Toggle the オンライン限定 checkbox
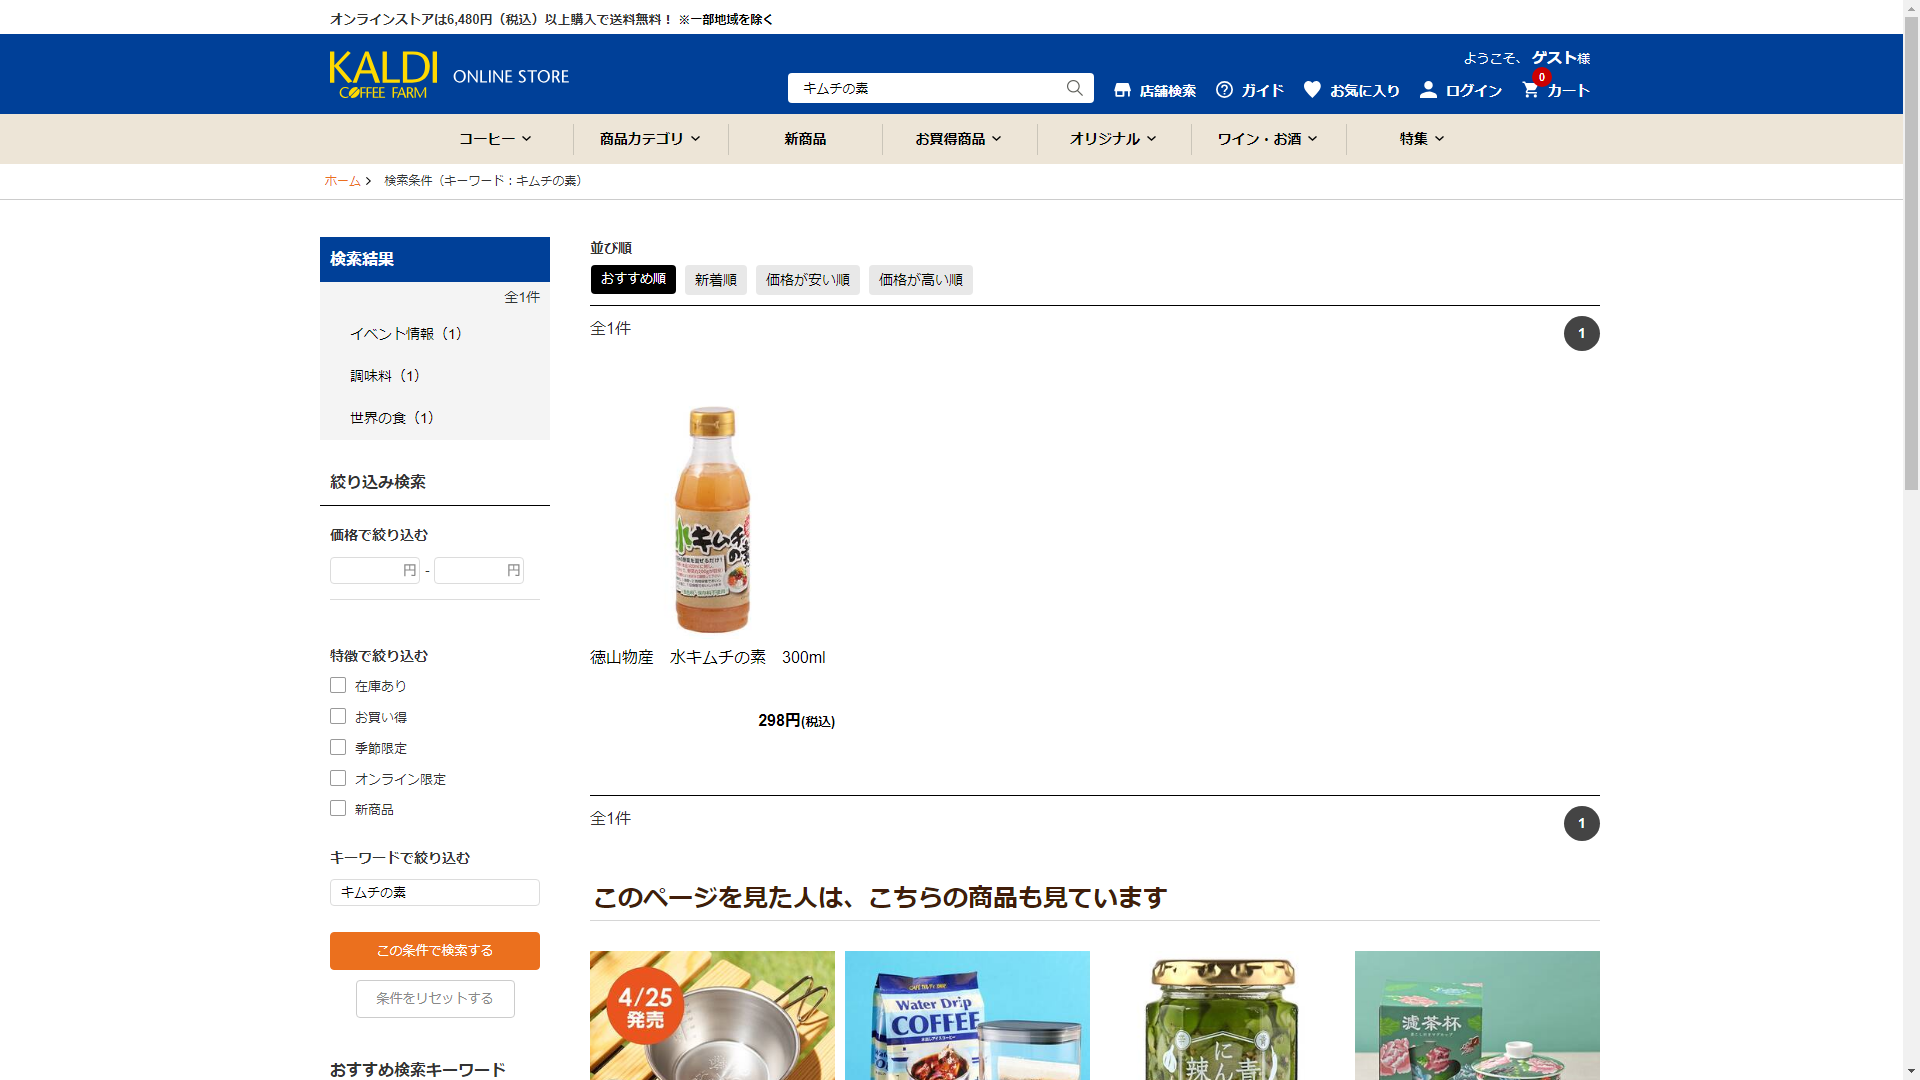 [x=338, y=779]
